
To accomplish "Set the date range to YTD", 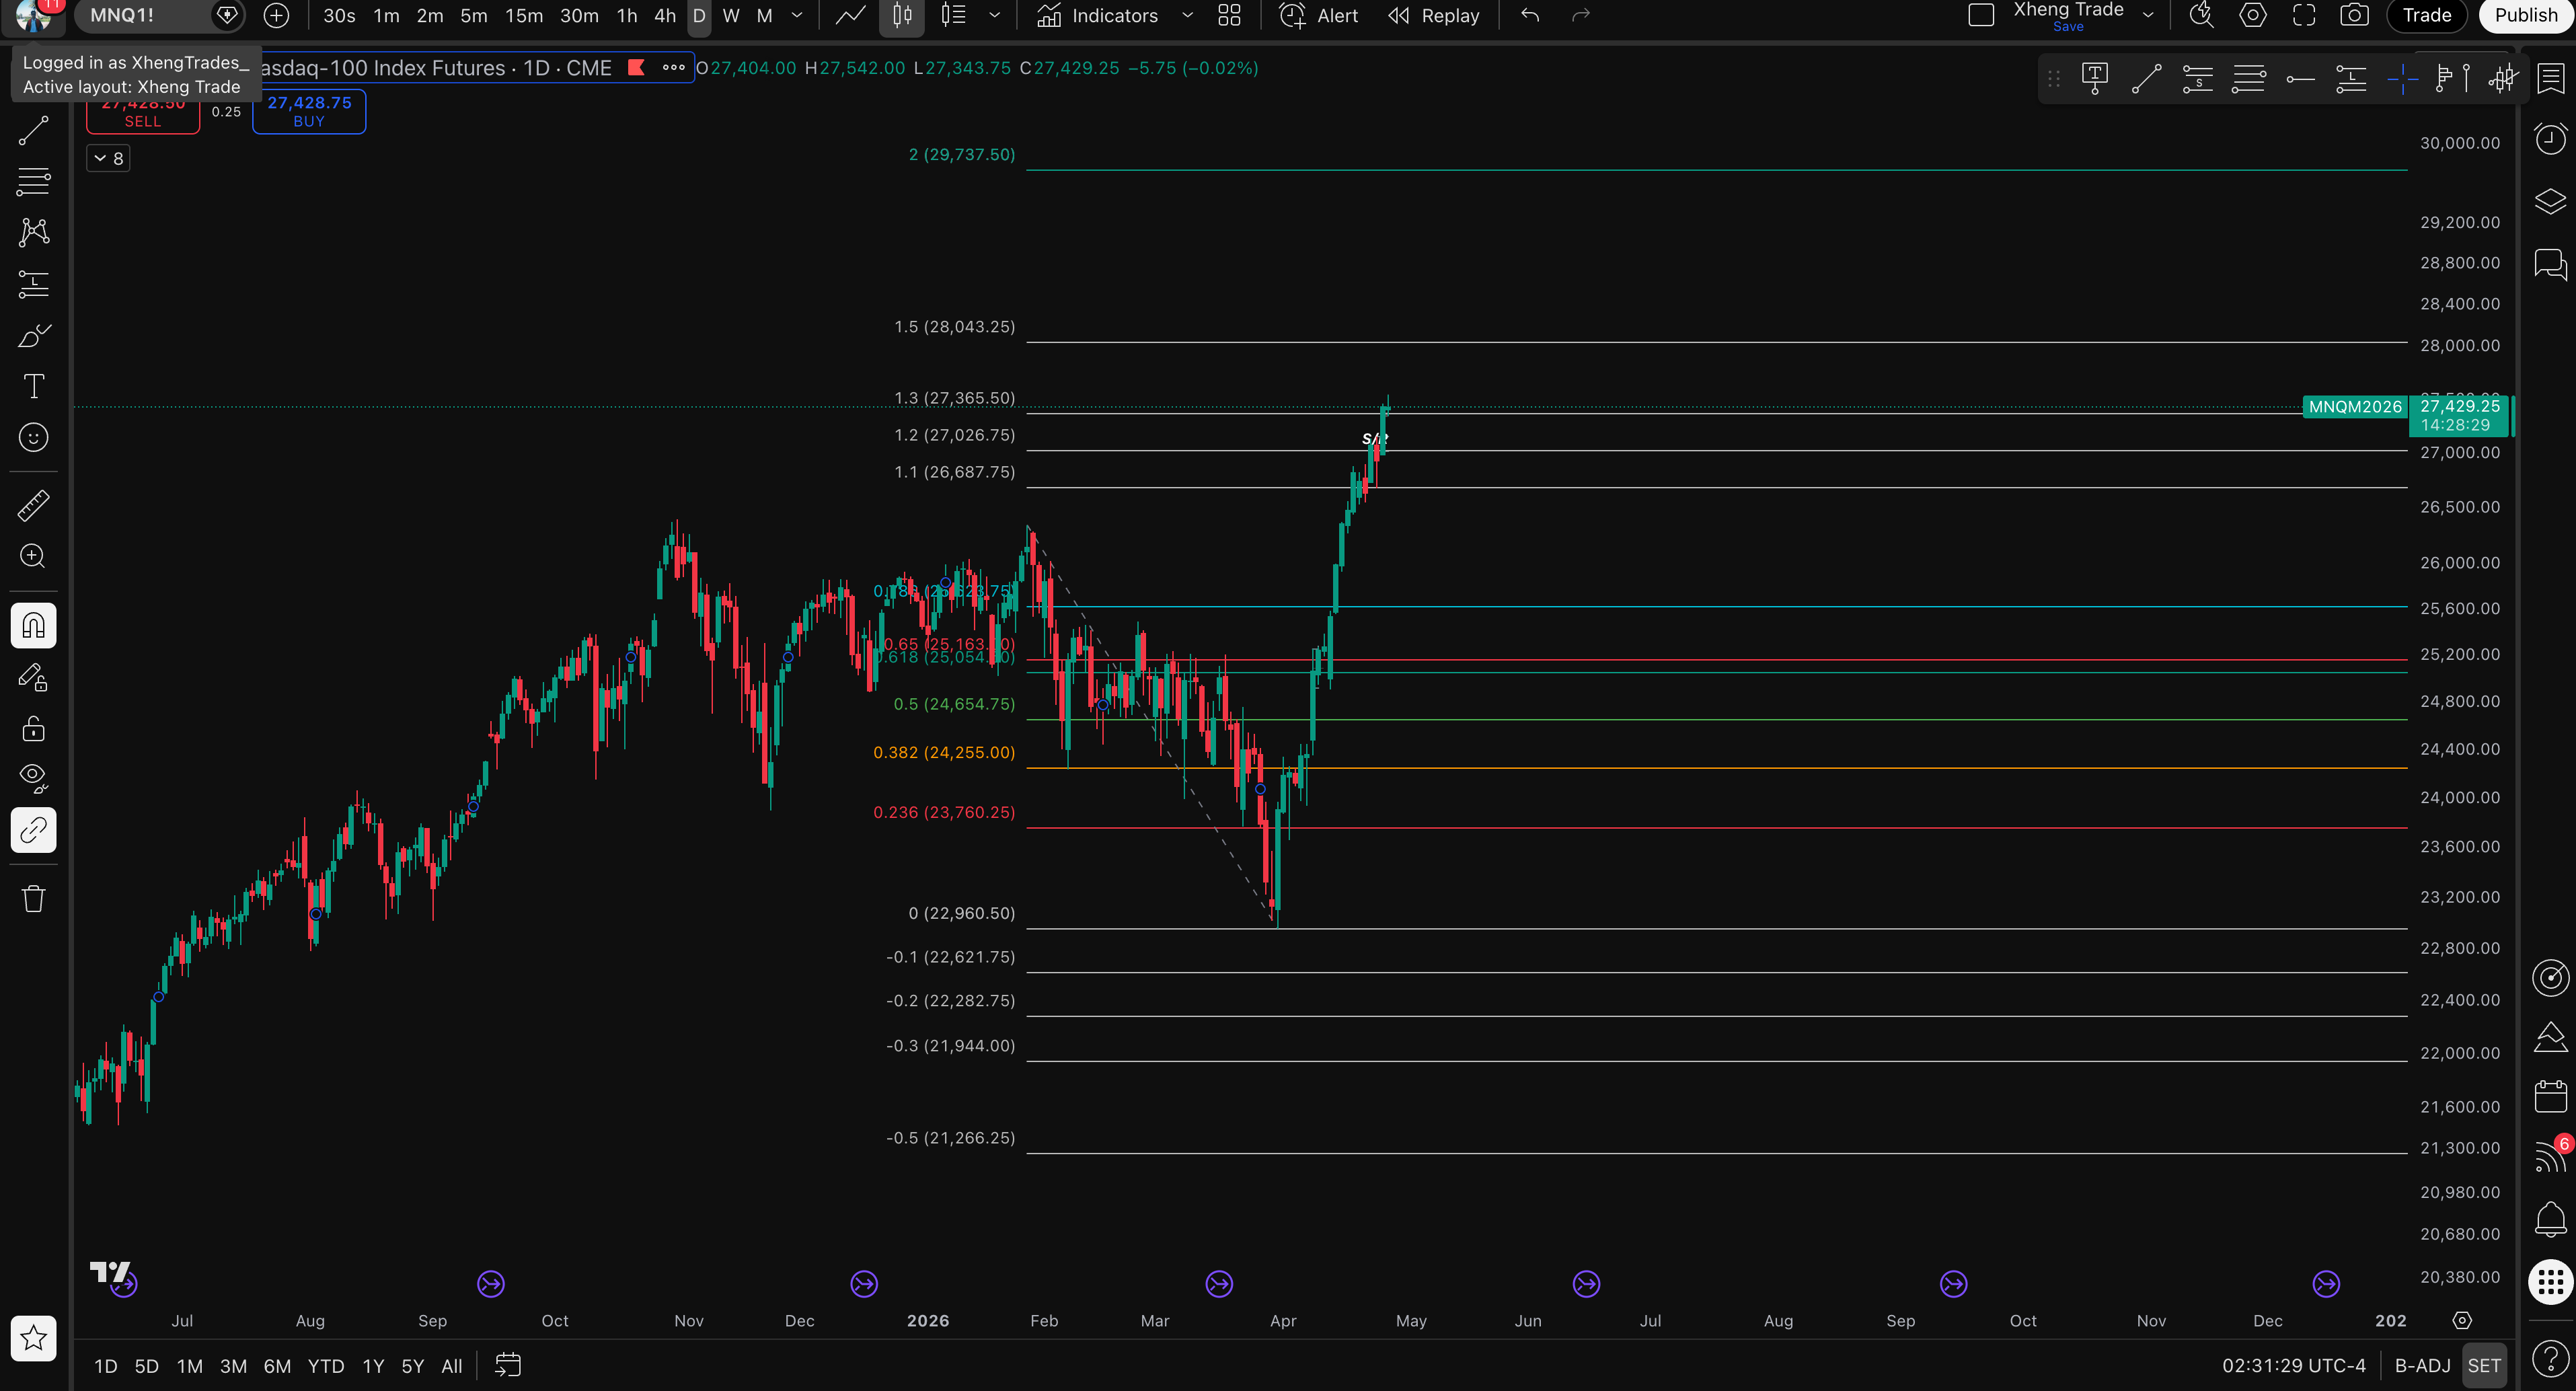I will (325, 1365).
